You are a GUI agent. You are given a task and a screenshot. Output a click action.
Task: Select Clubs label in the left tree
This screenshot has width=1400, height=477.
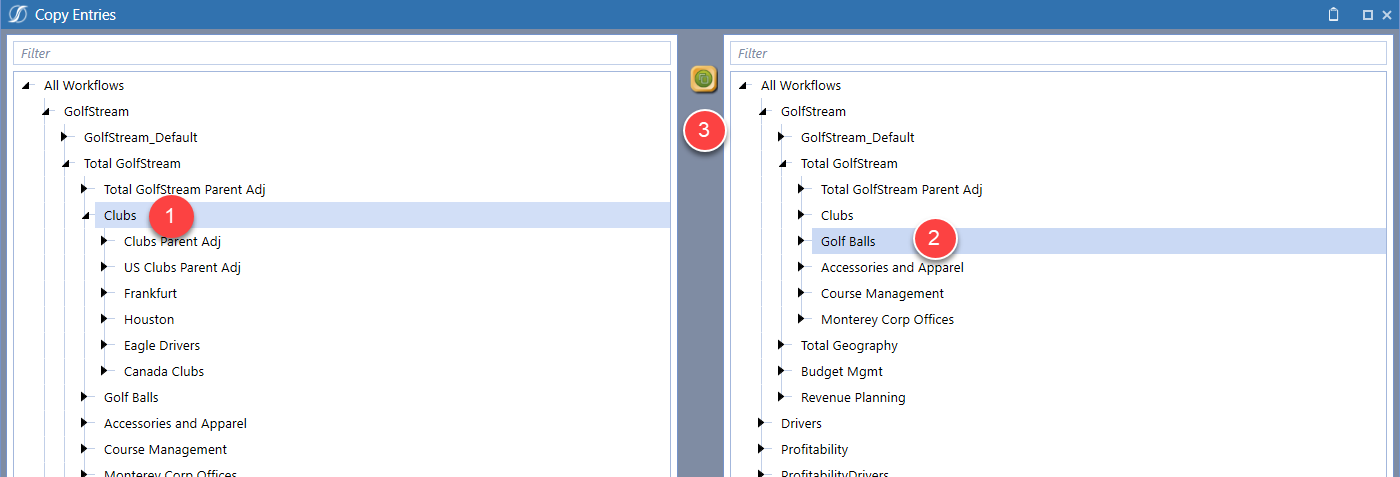120,215
